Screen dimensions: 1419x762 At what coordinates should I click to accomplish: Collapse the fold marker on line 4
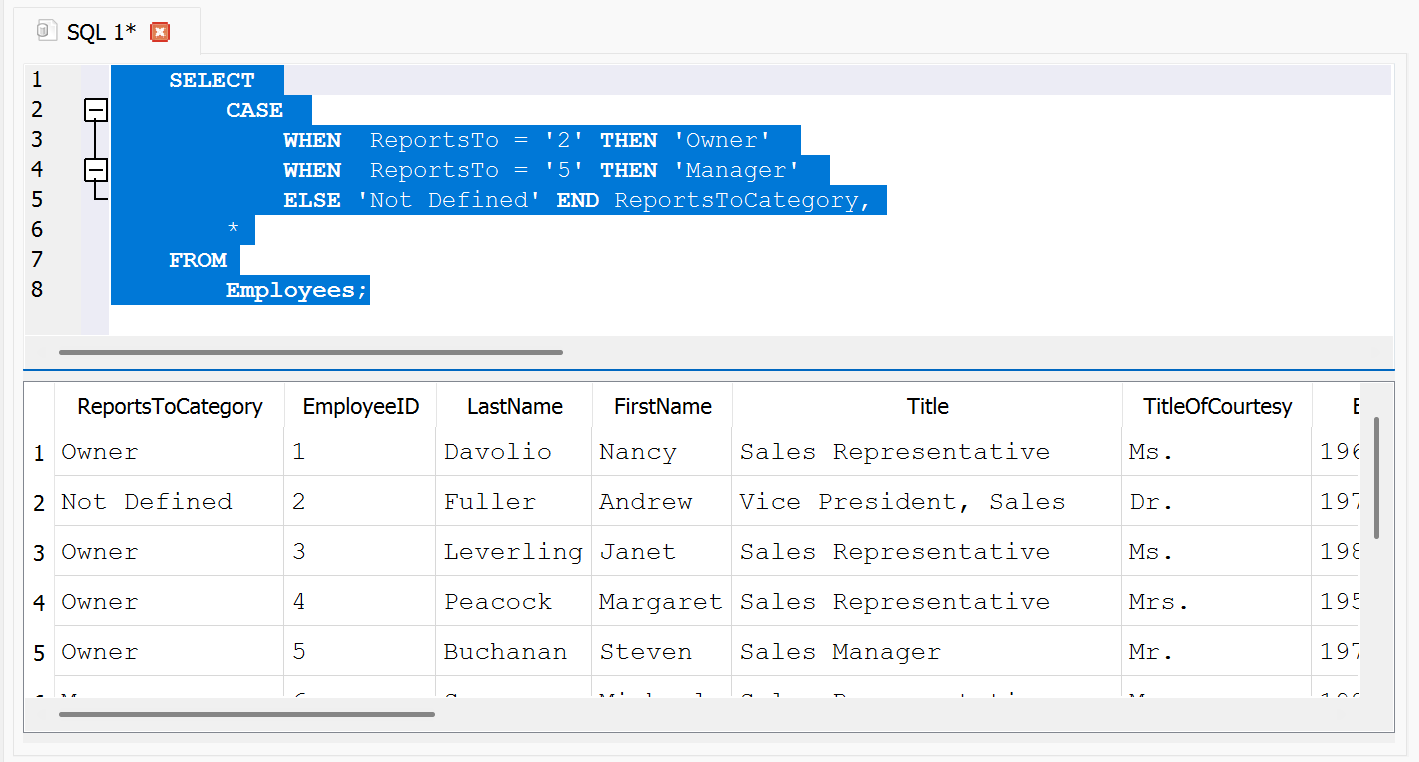pyautogui.click(x=96, y=170)
